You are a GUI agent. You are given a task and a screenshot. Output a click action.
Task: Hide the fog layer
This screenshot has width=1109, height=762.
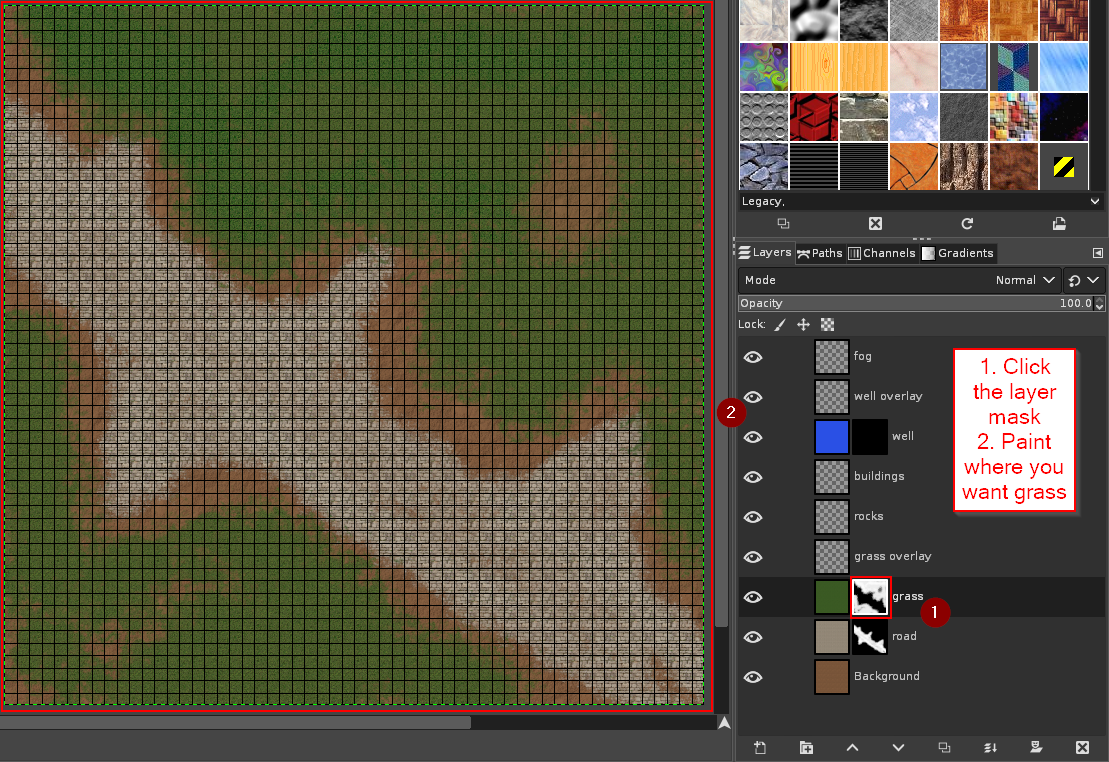753,356
